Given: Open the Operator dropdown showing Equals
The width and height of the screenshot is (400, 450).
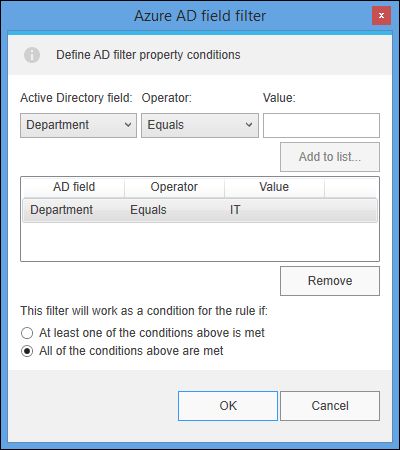Looking at the screenshot, I should (200, 125).
